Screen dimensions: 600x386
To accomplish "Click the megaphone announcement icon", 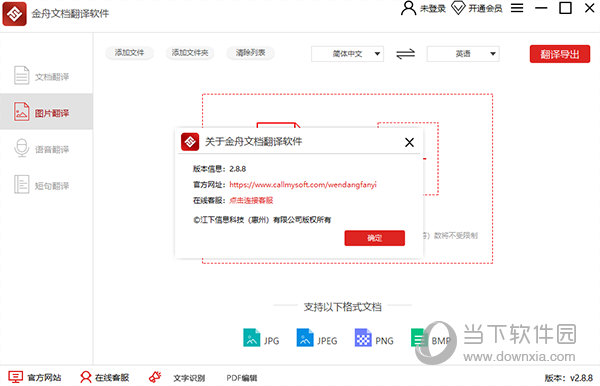I will pyautogui.click(x=155, y=377).
